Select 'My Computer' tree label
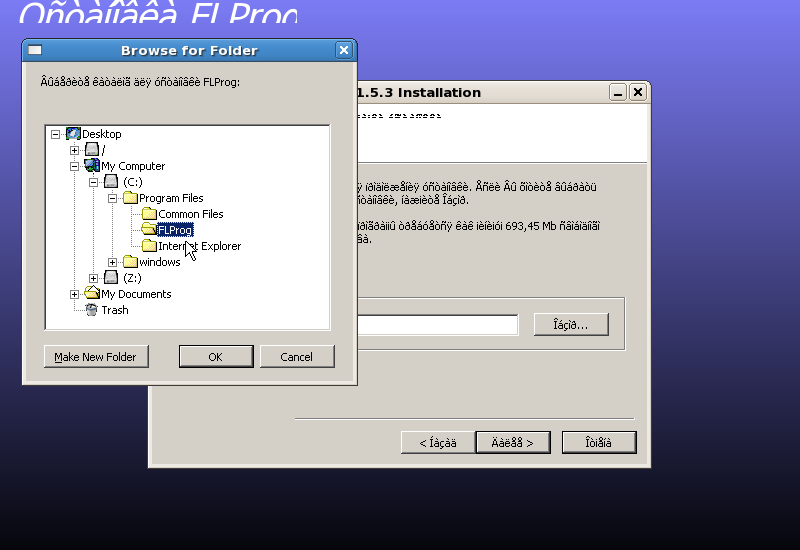Image resolution: width=800 pixels, height=550 pixels. [133, 166]
